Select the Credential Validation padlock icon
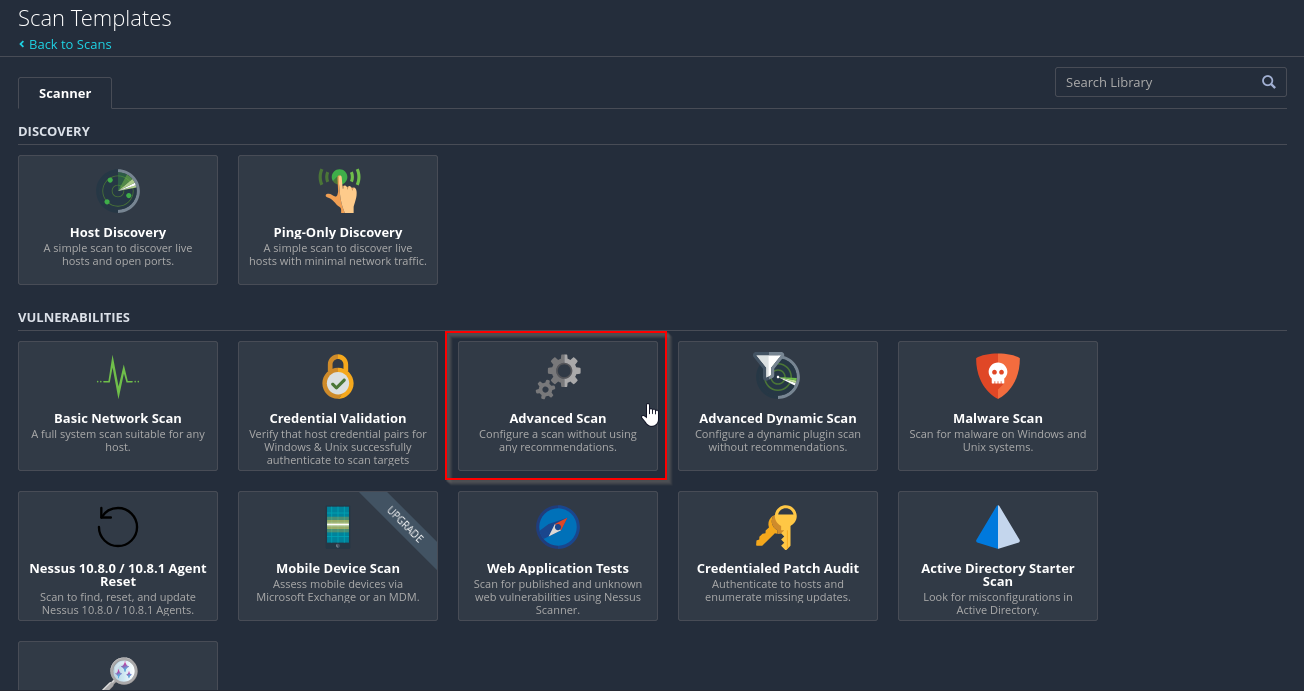The height and width of the screenshot is (691, 1304). tap(338, 377)
